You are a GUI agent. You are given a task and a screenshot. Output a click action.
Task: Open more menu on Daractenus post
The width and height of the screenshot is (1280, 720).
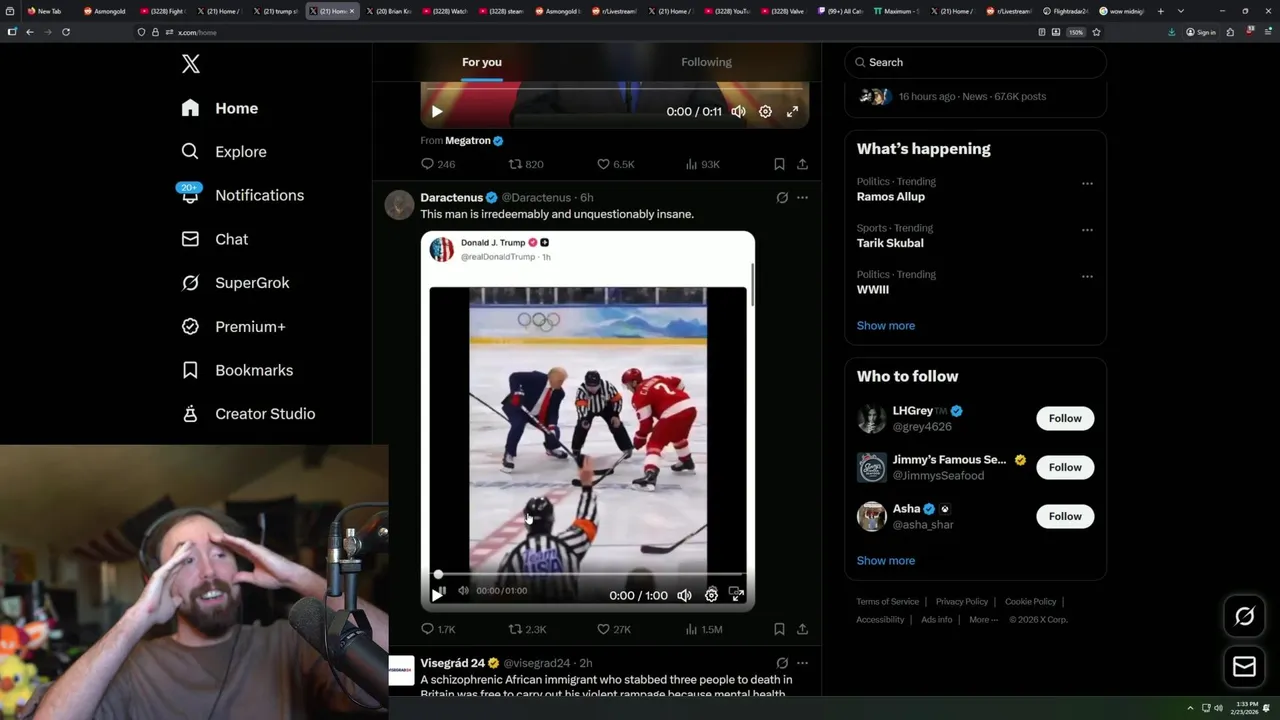(x=802, y=198)
